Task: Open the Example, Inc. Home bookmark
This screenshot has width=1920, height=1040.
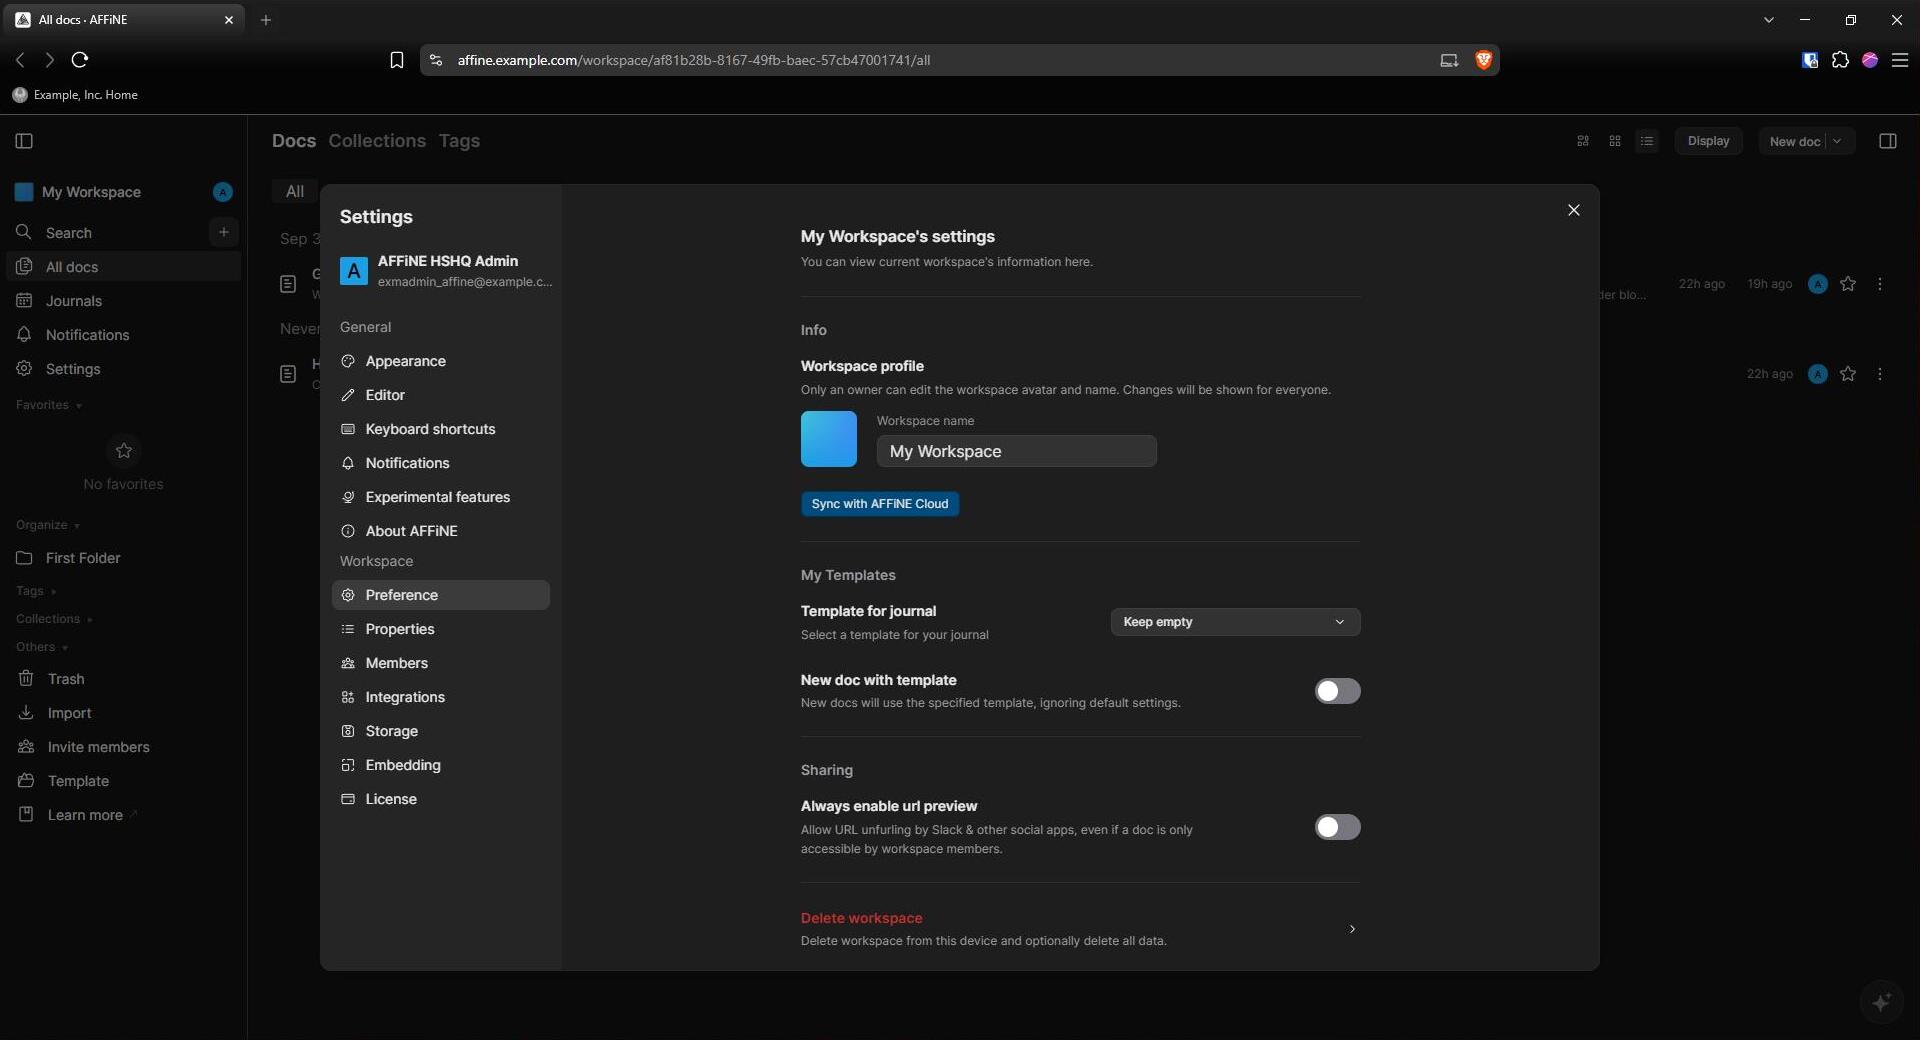Action: (75, 95)
